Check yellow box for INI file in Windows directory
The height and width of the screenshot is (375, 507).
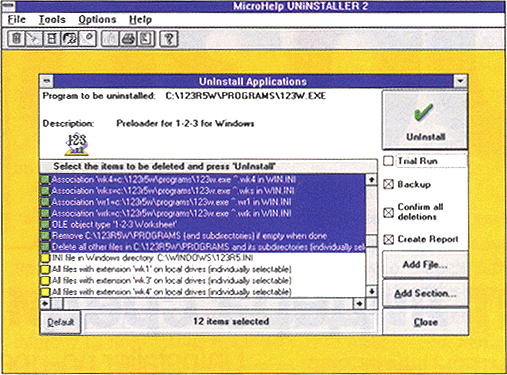(45, 258)
